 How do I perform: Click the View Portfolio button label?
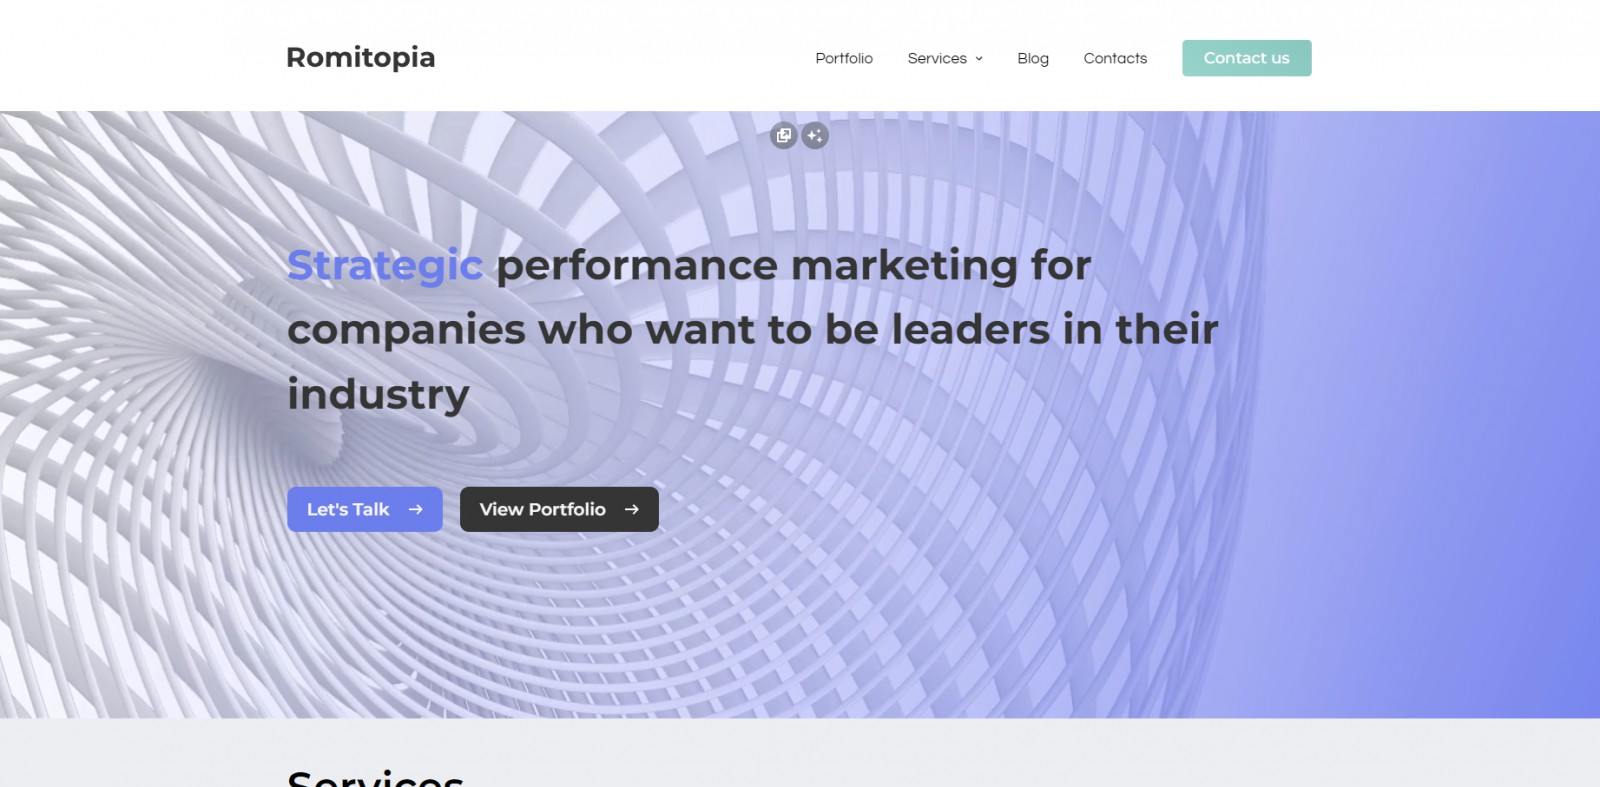(542, 509)
